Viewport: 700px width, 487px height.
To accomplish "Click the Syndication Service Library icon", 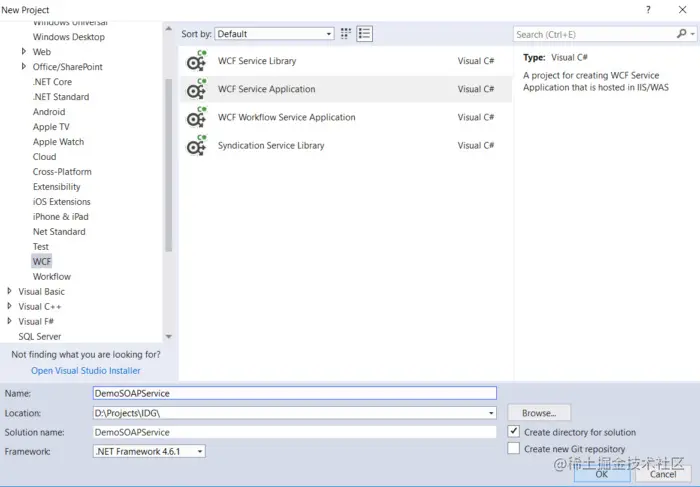I will (196, 145).
